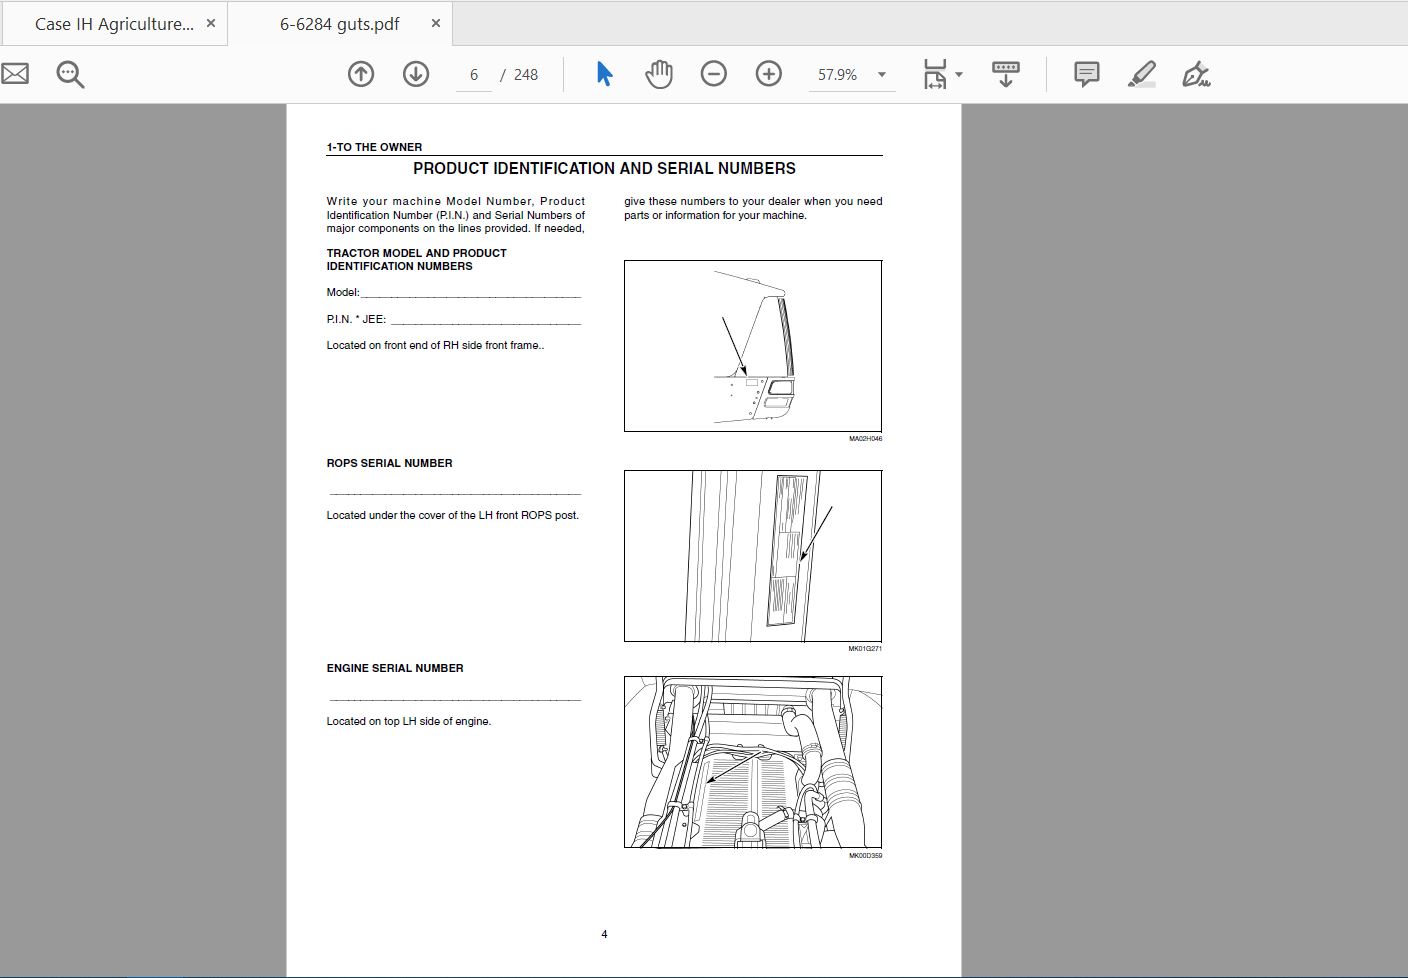The height and width of the screenshot is (978, 1408).
Task: Click the page number 4 footer
Action: pos(604,934)
